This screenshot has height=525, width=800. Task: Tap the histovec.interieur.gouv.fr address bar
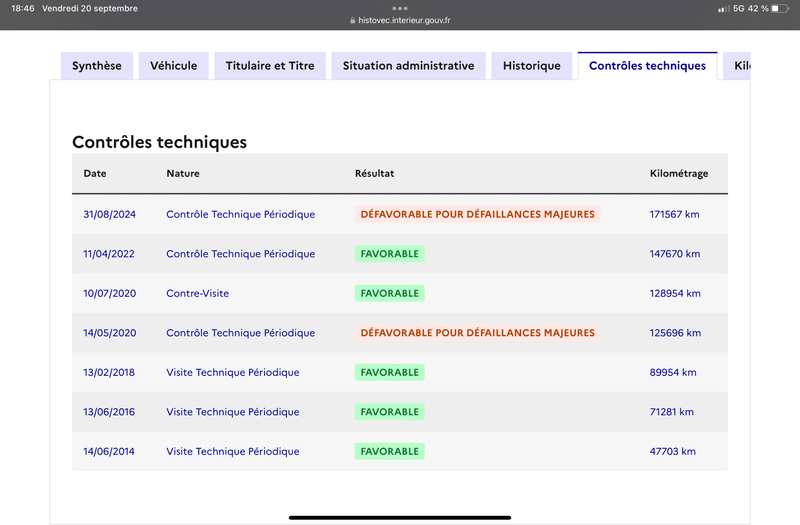[400, 20]
